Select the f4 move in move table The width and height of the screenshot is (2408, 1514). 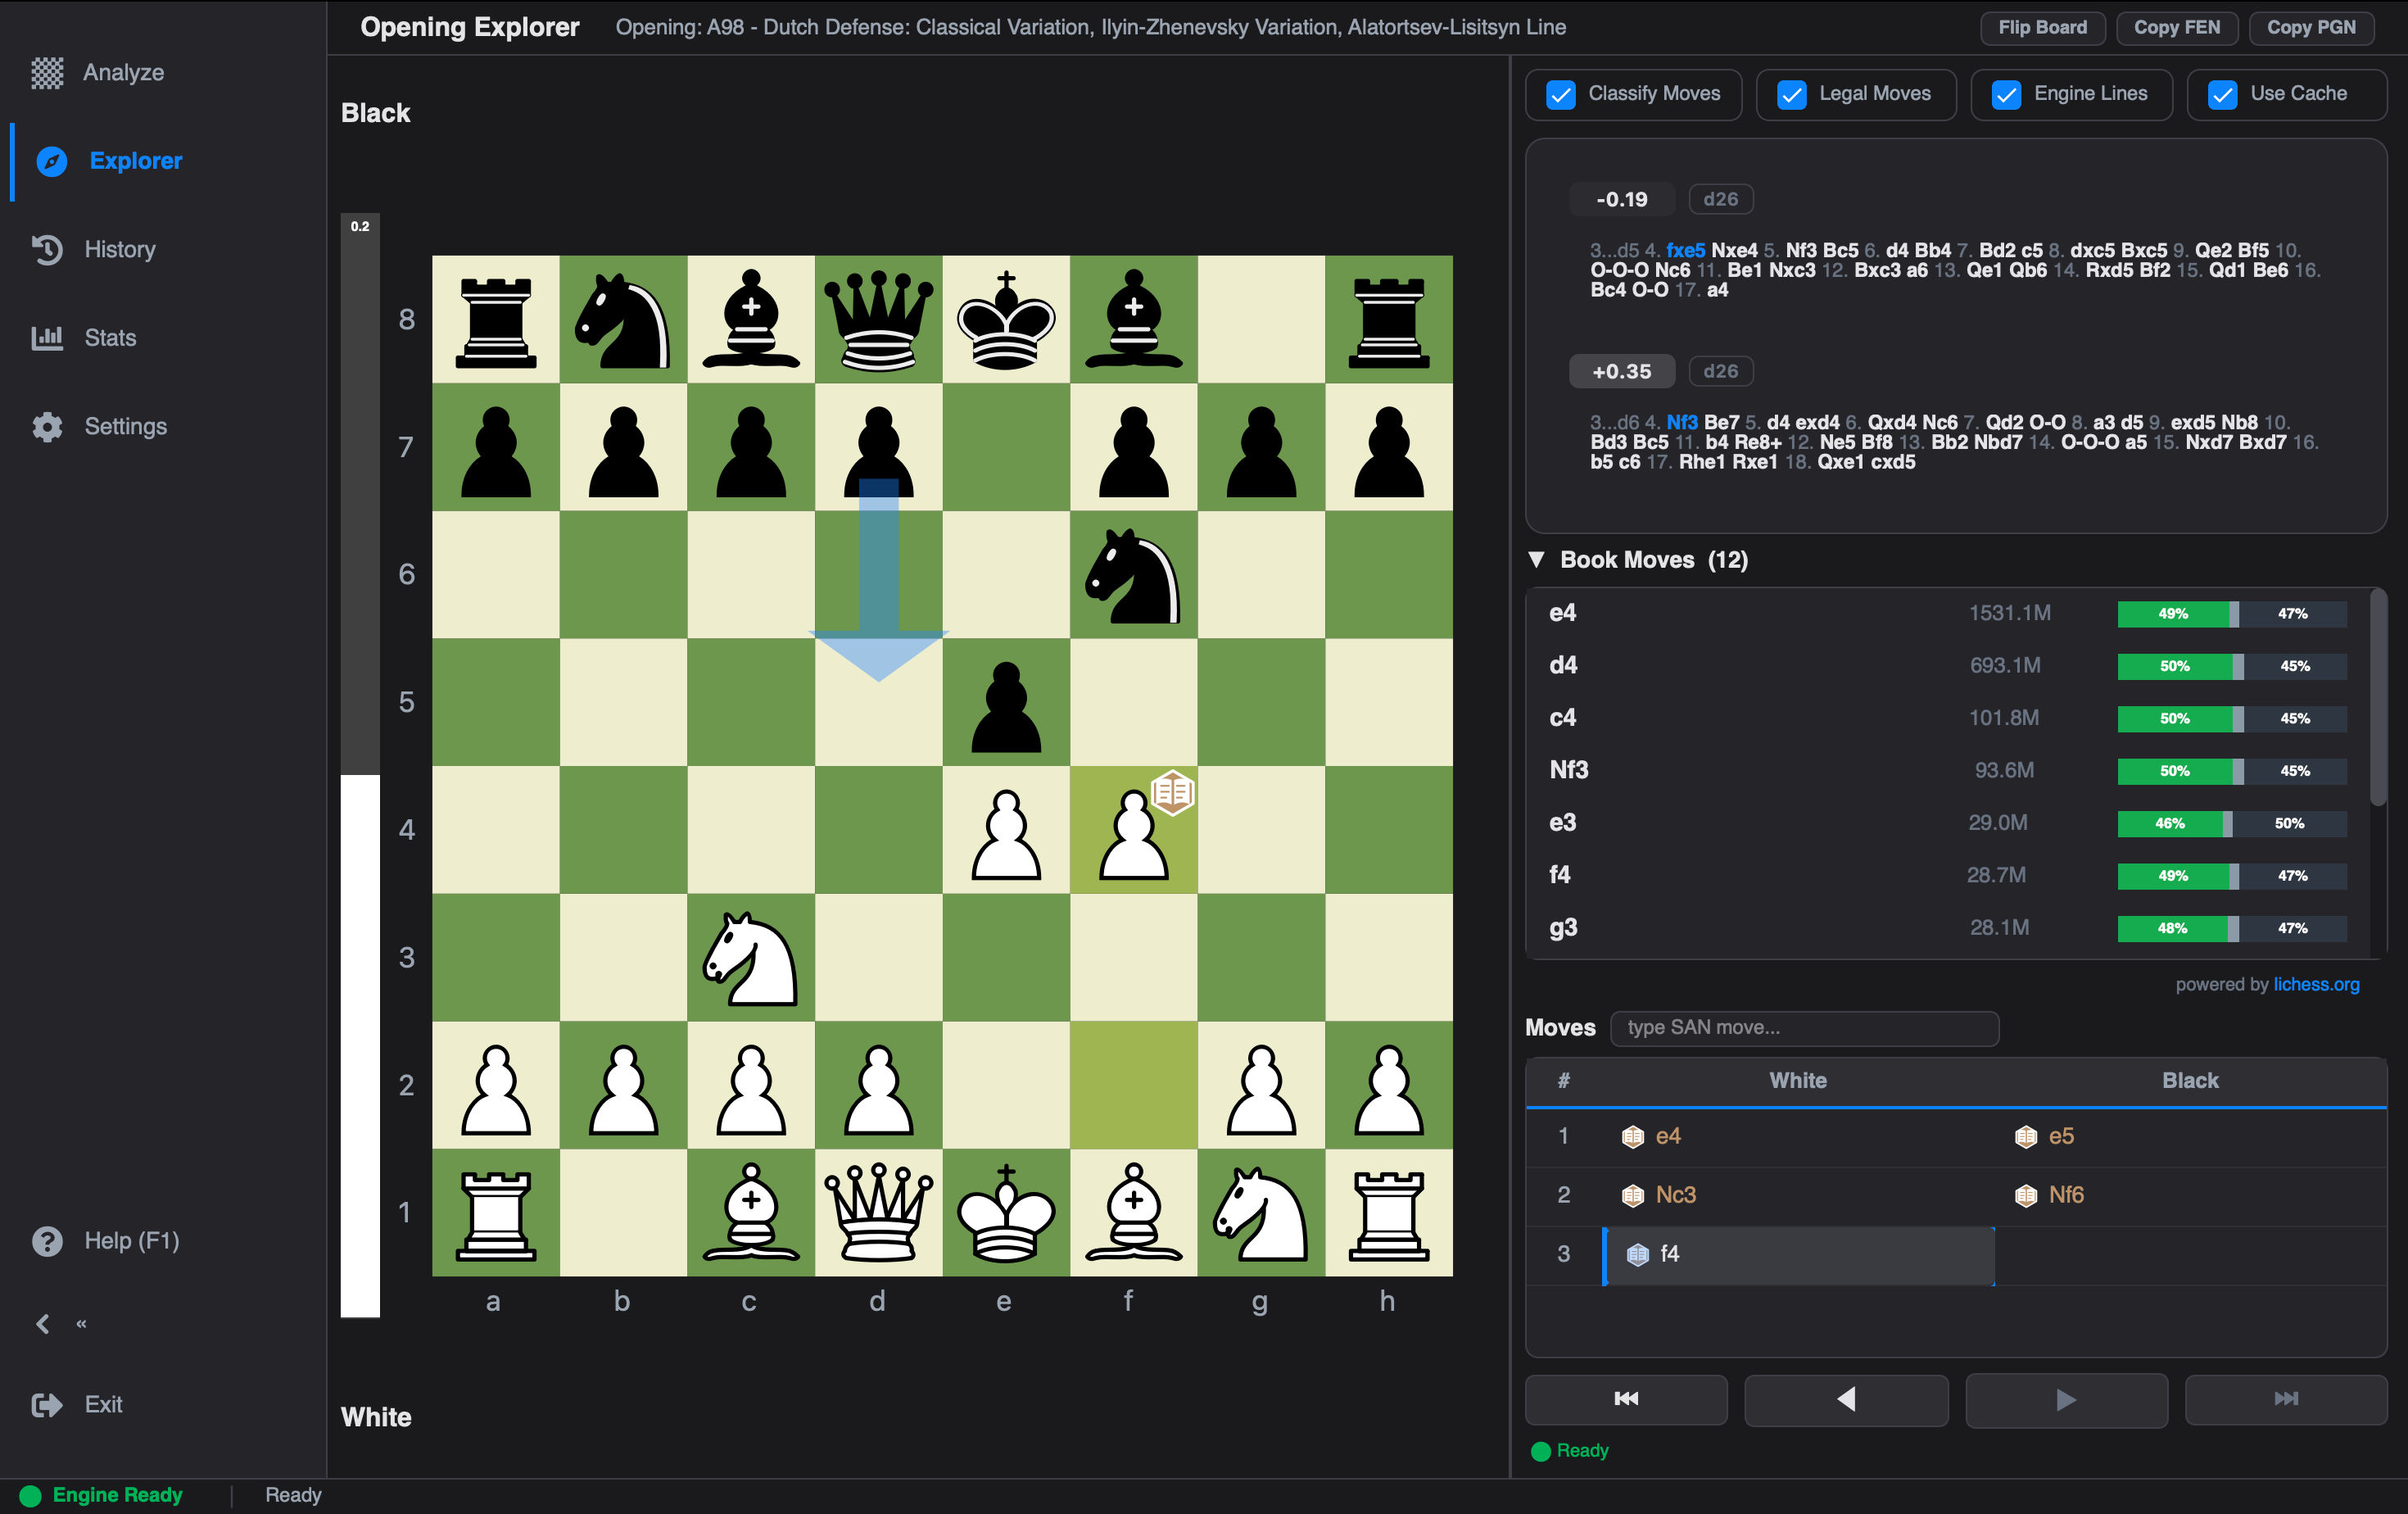pos(1798,1255)
